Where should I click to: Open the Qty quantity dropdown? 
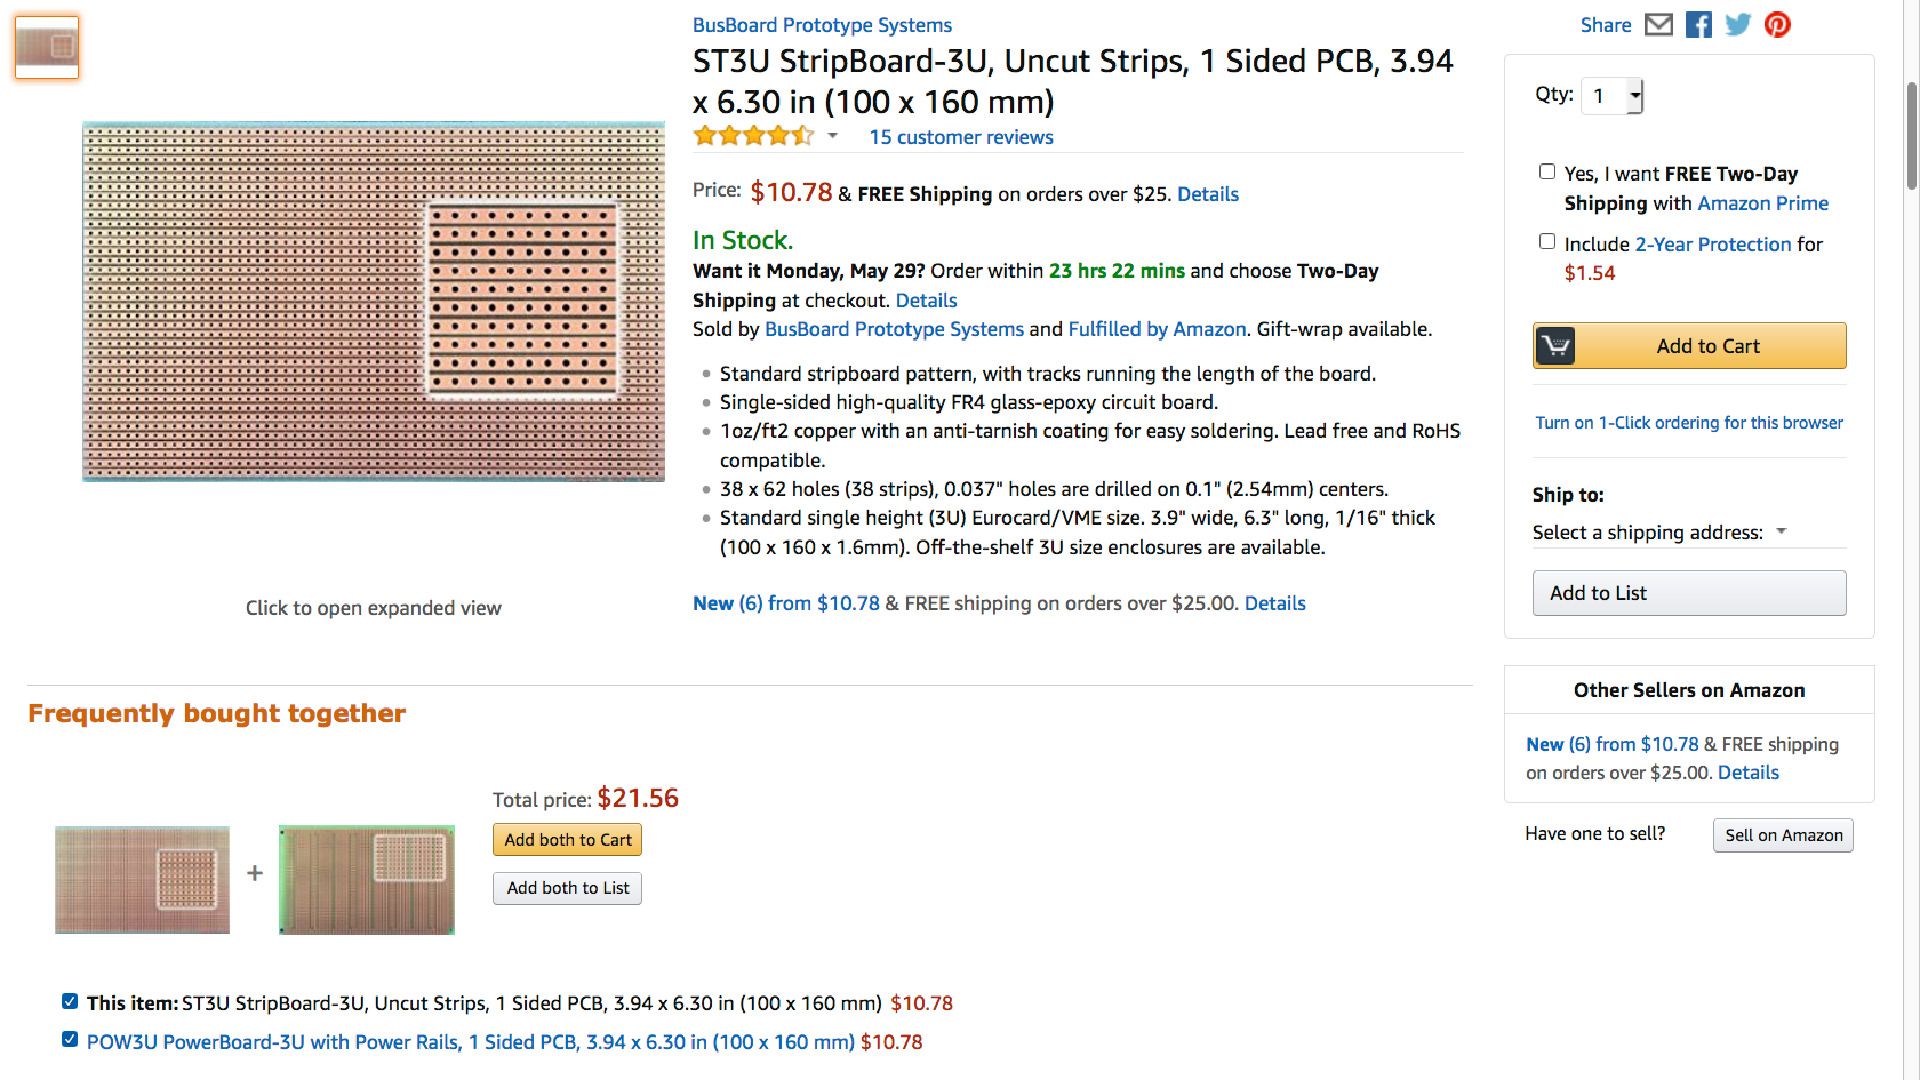1611,96
